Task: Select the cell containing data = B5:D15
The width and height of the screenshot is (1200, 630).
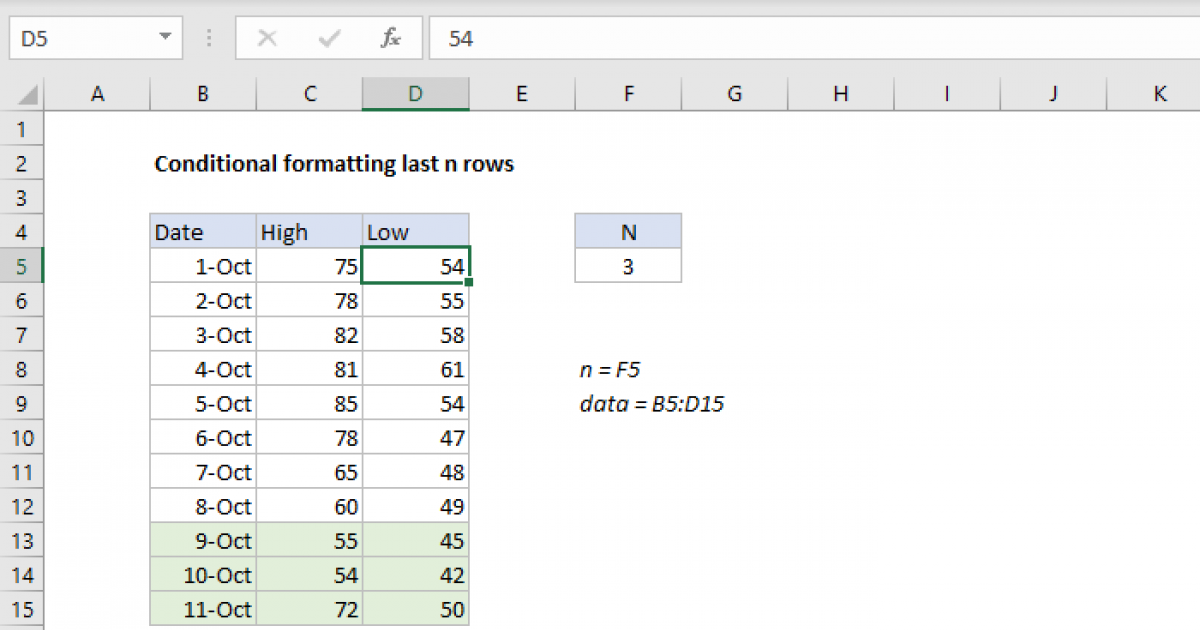Action: [x=652, y=403]
